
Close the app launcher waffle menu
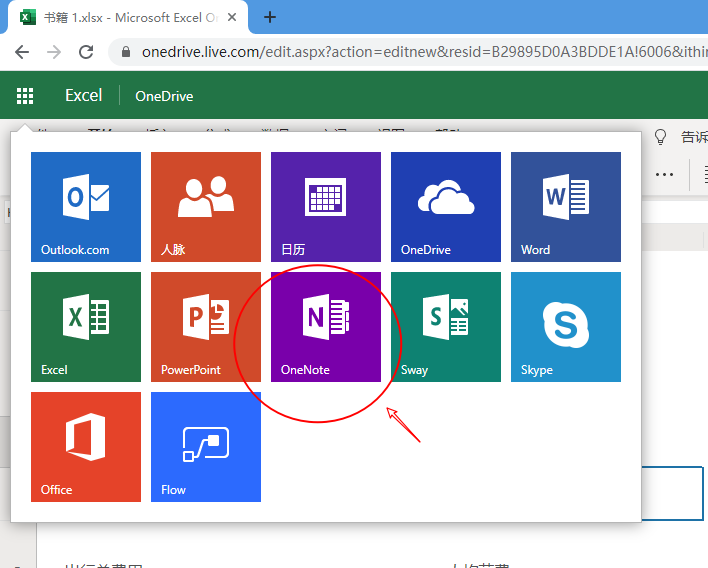(25, 96)
